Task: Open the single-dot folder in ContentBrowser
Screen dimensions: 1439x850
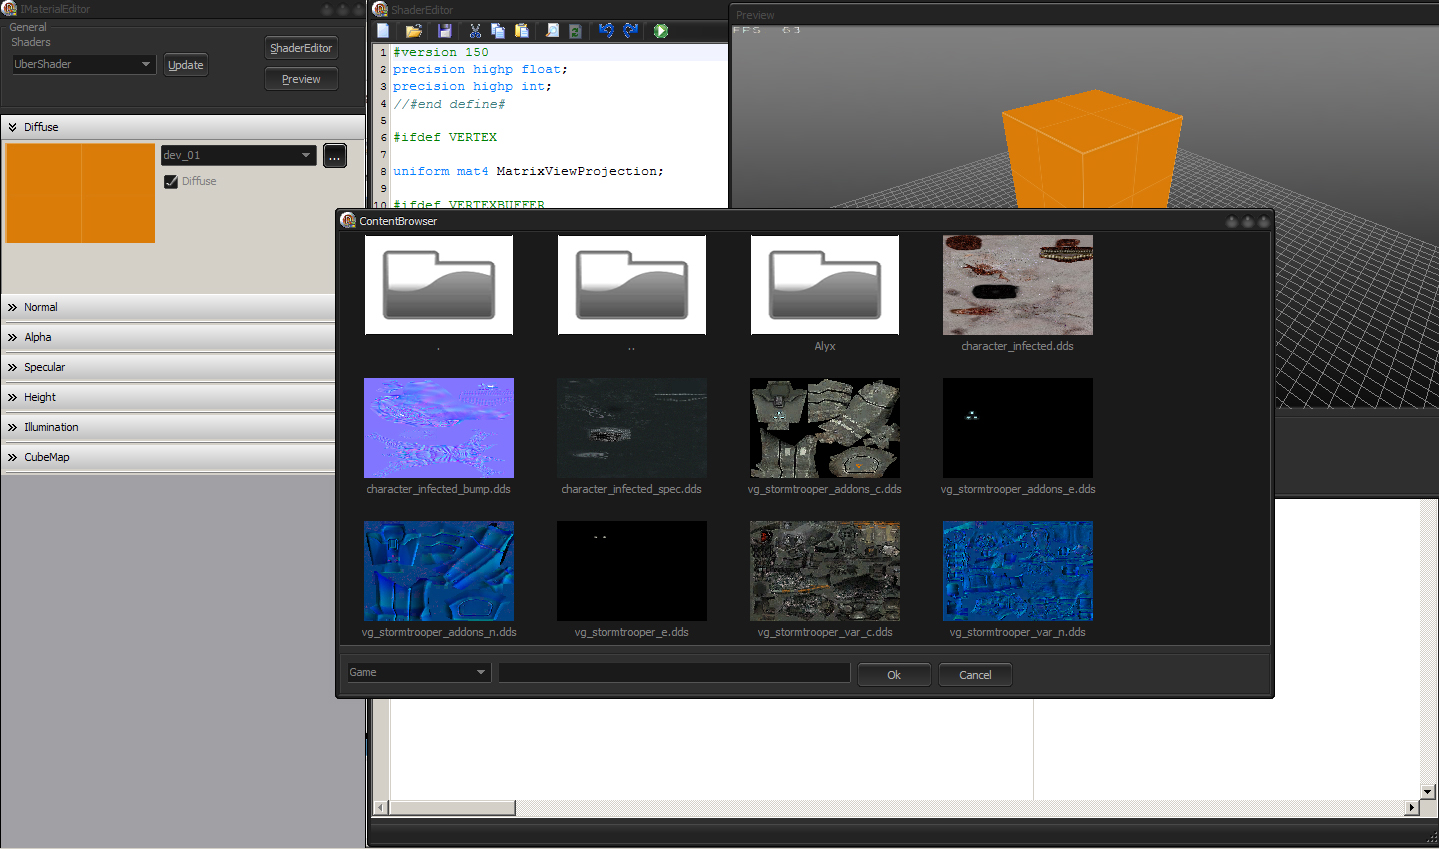Action: click(x=439, y=285)
